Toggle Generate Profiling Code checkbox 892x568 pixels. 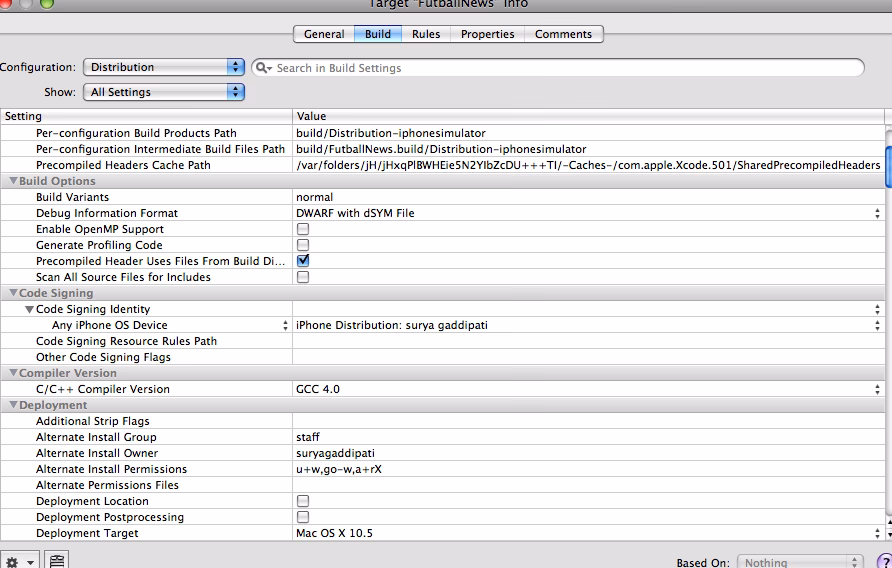pyautogui.click(x=303, y=245)
